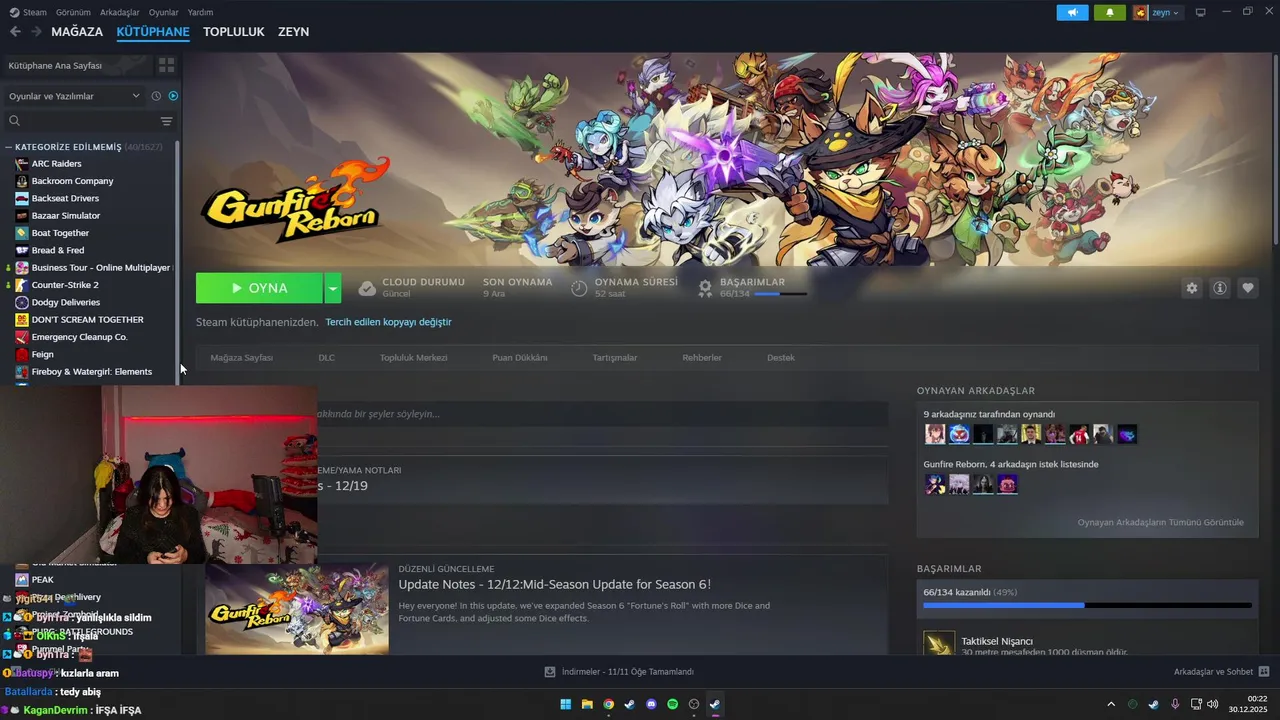
Task: Select the KÜTÜPHANE tab
Action: tap(153, 32)
